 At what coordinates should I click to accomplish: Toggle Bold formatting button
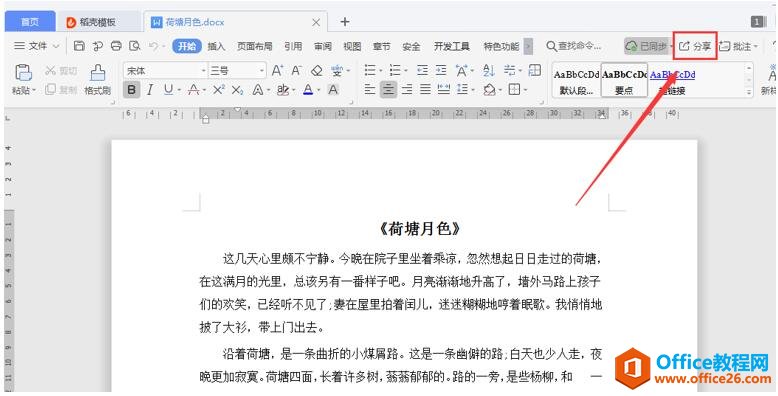point(131,90)
